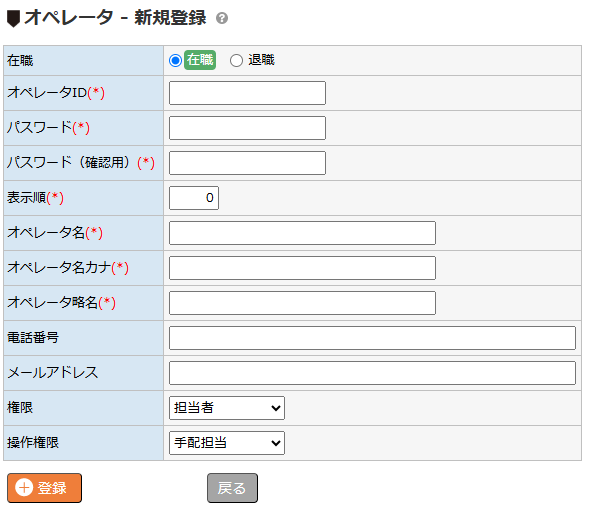Click the 戻る button
This screenshot has width=591, height=507.
232,488
